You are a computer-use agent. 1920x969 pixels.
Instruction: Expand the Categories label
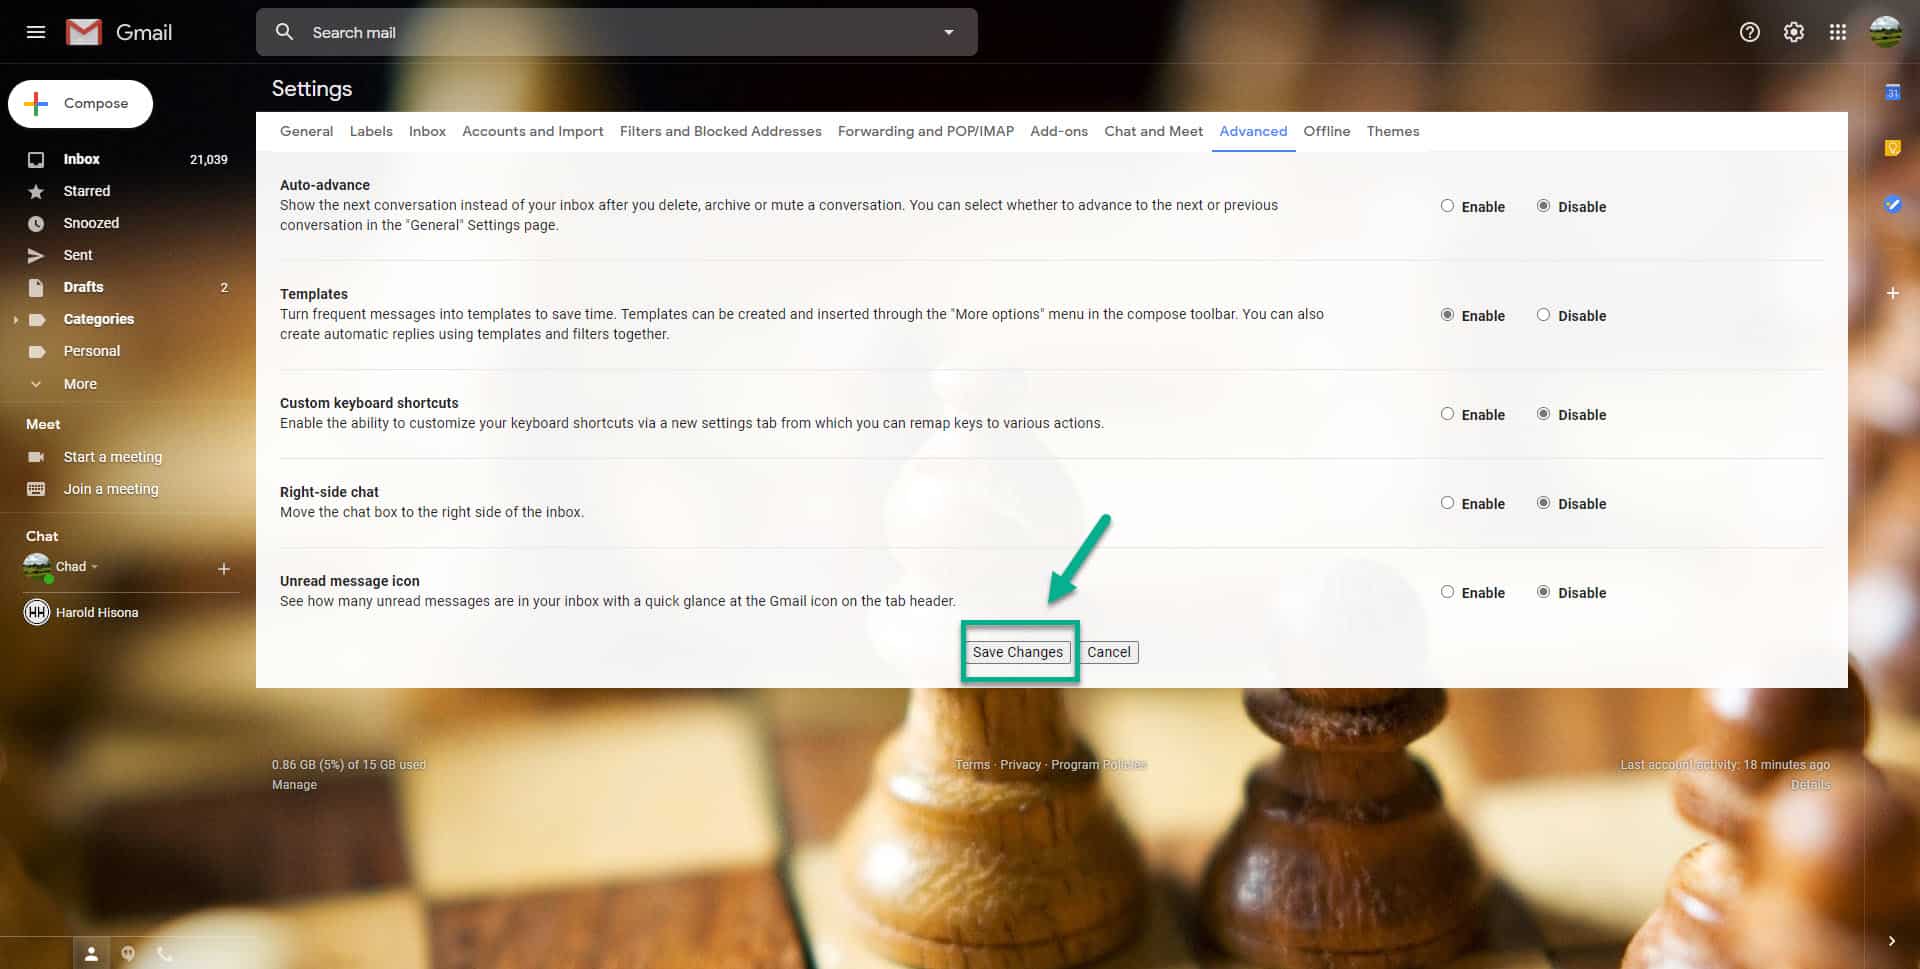15,320
